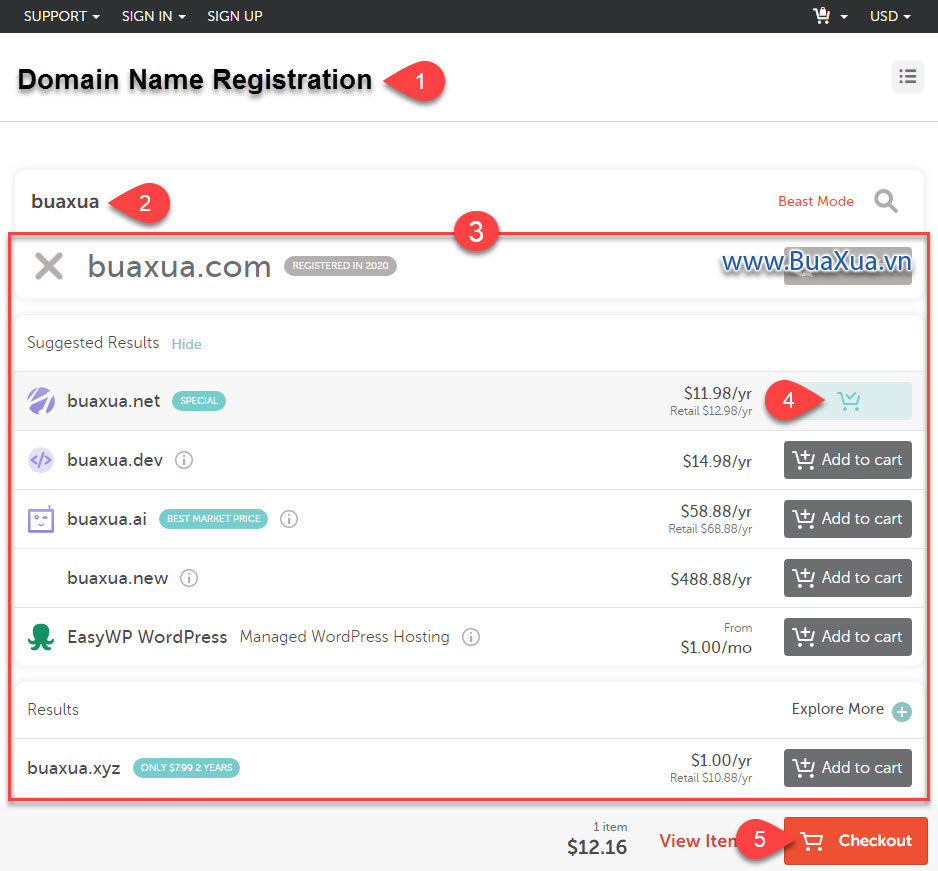Click the buaxua.net domain name

tap(114, 401)
